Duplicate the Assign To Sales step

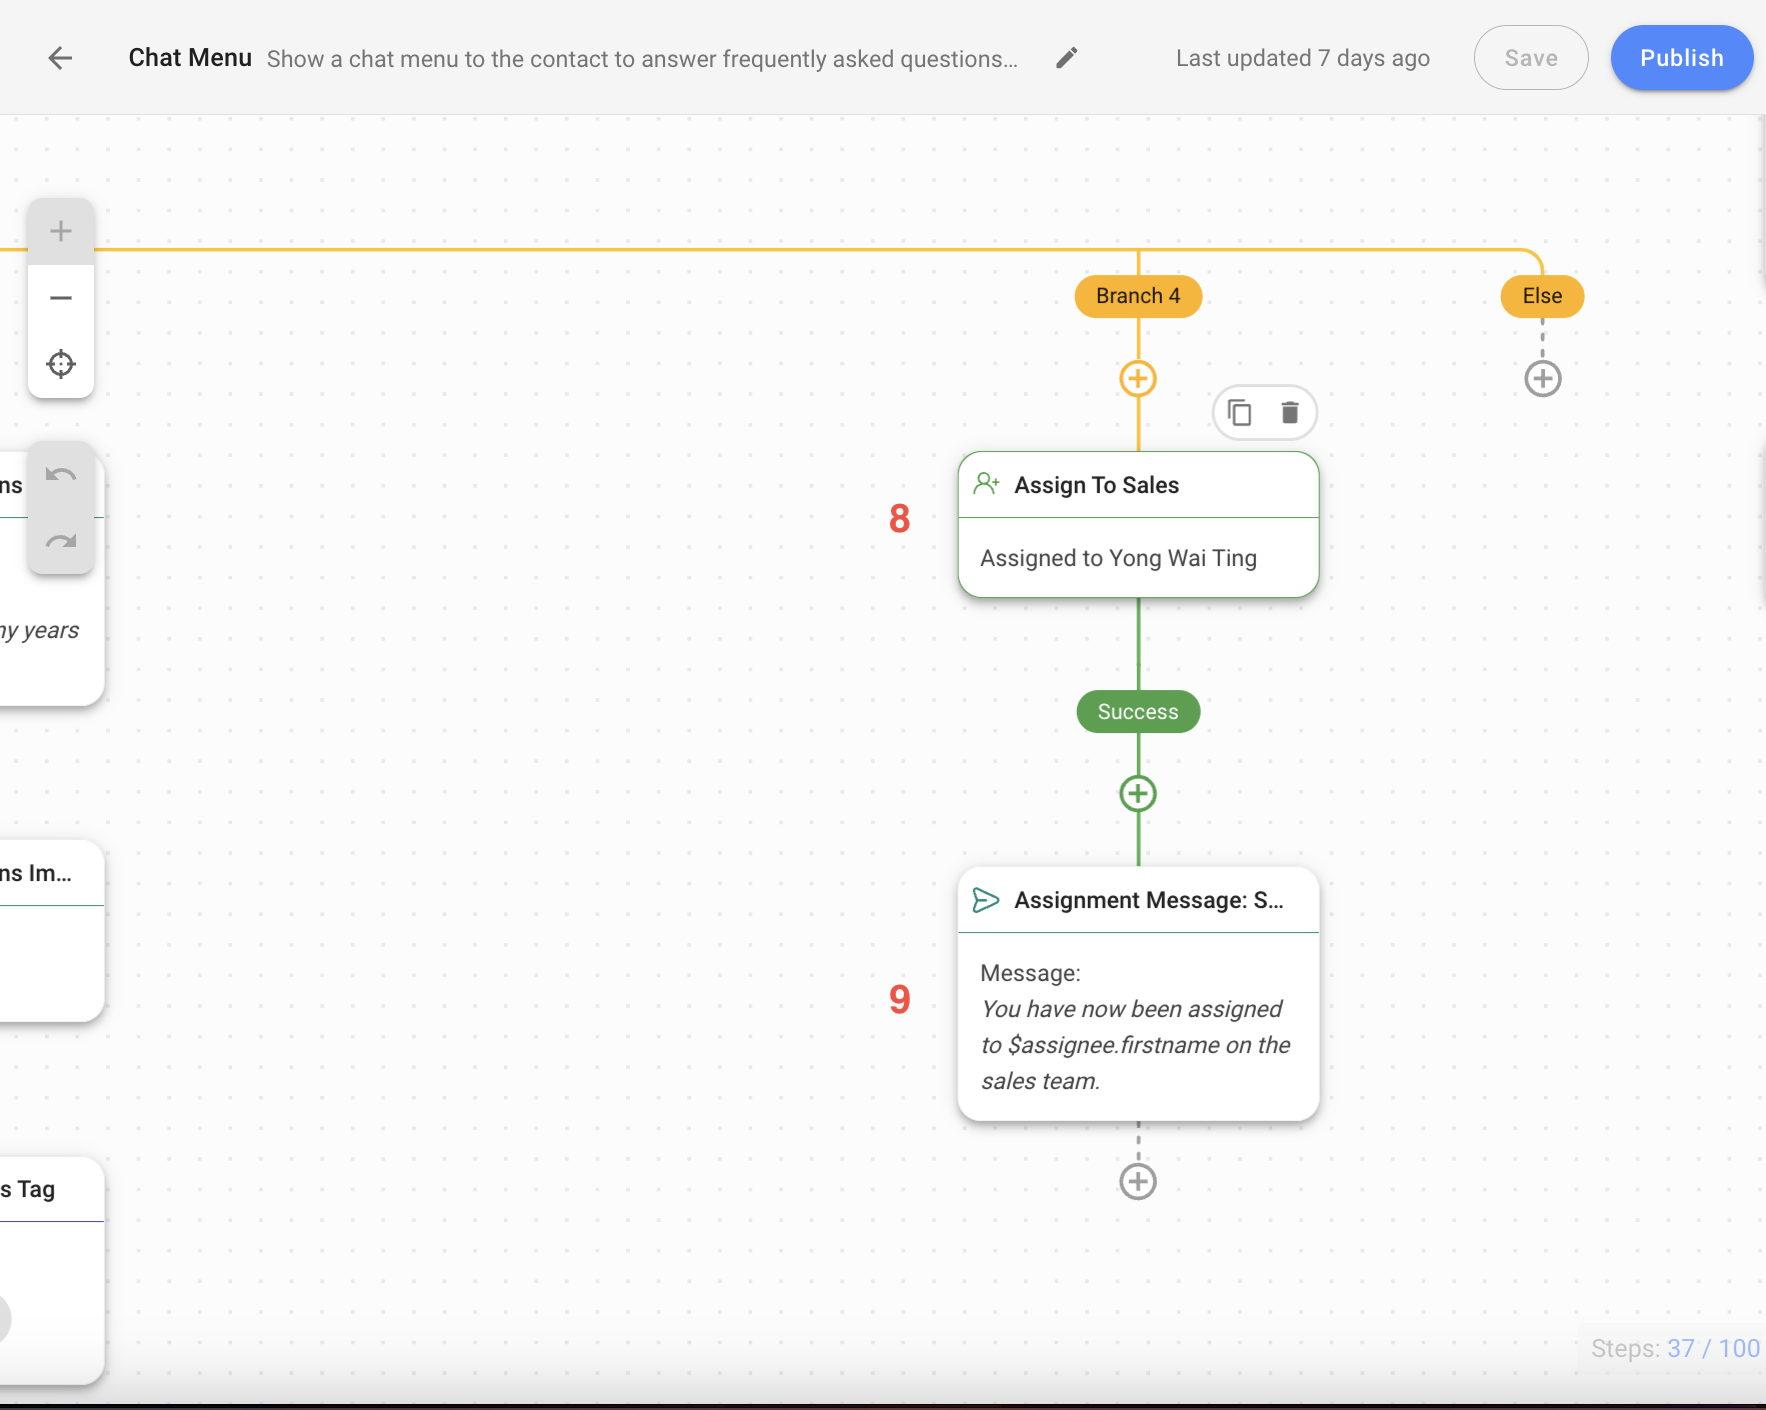coord(1240,412)
